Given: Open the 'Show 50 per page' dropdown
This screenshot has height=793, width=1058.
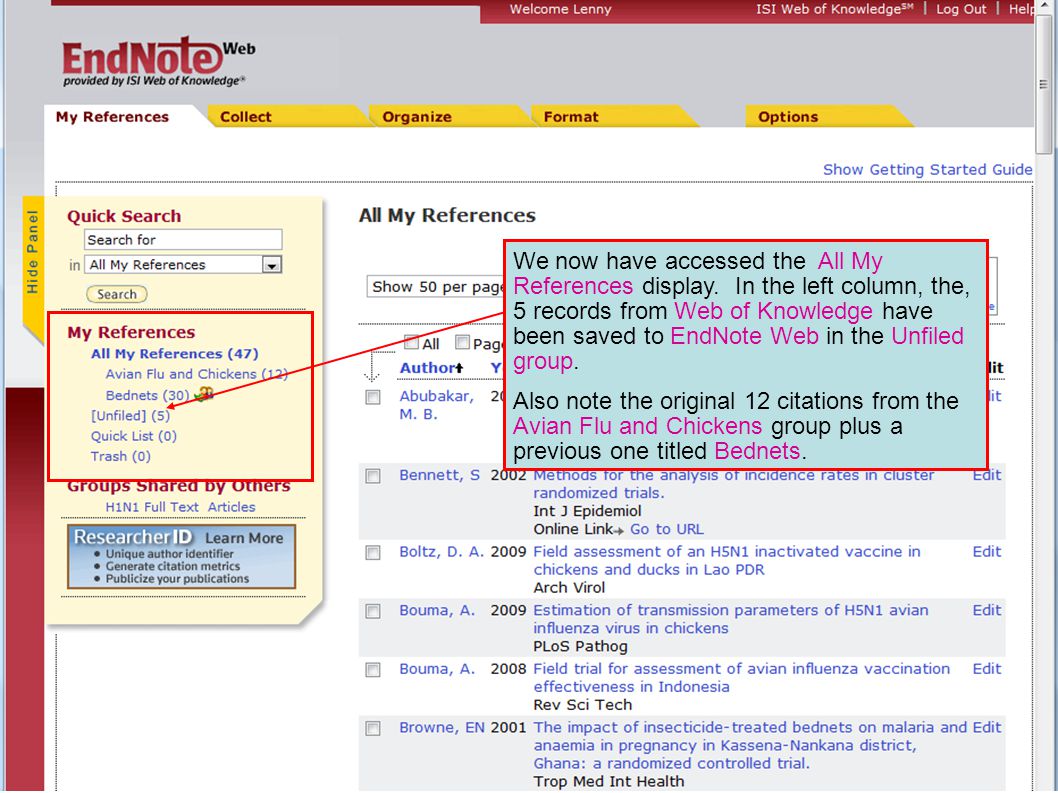Looking at the screenshot, I should click(x=435, y=287).
